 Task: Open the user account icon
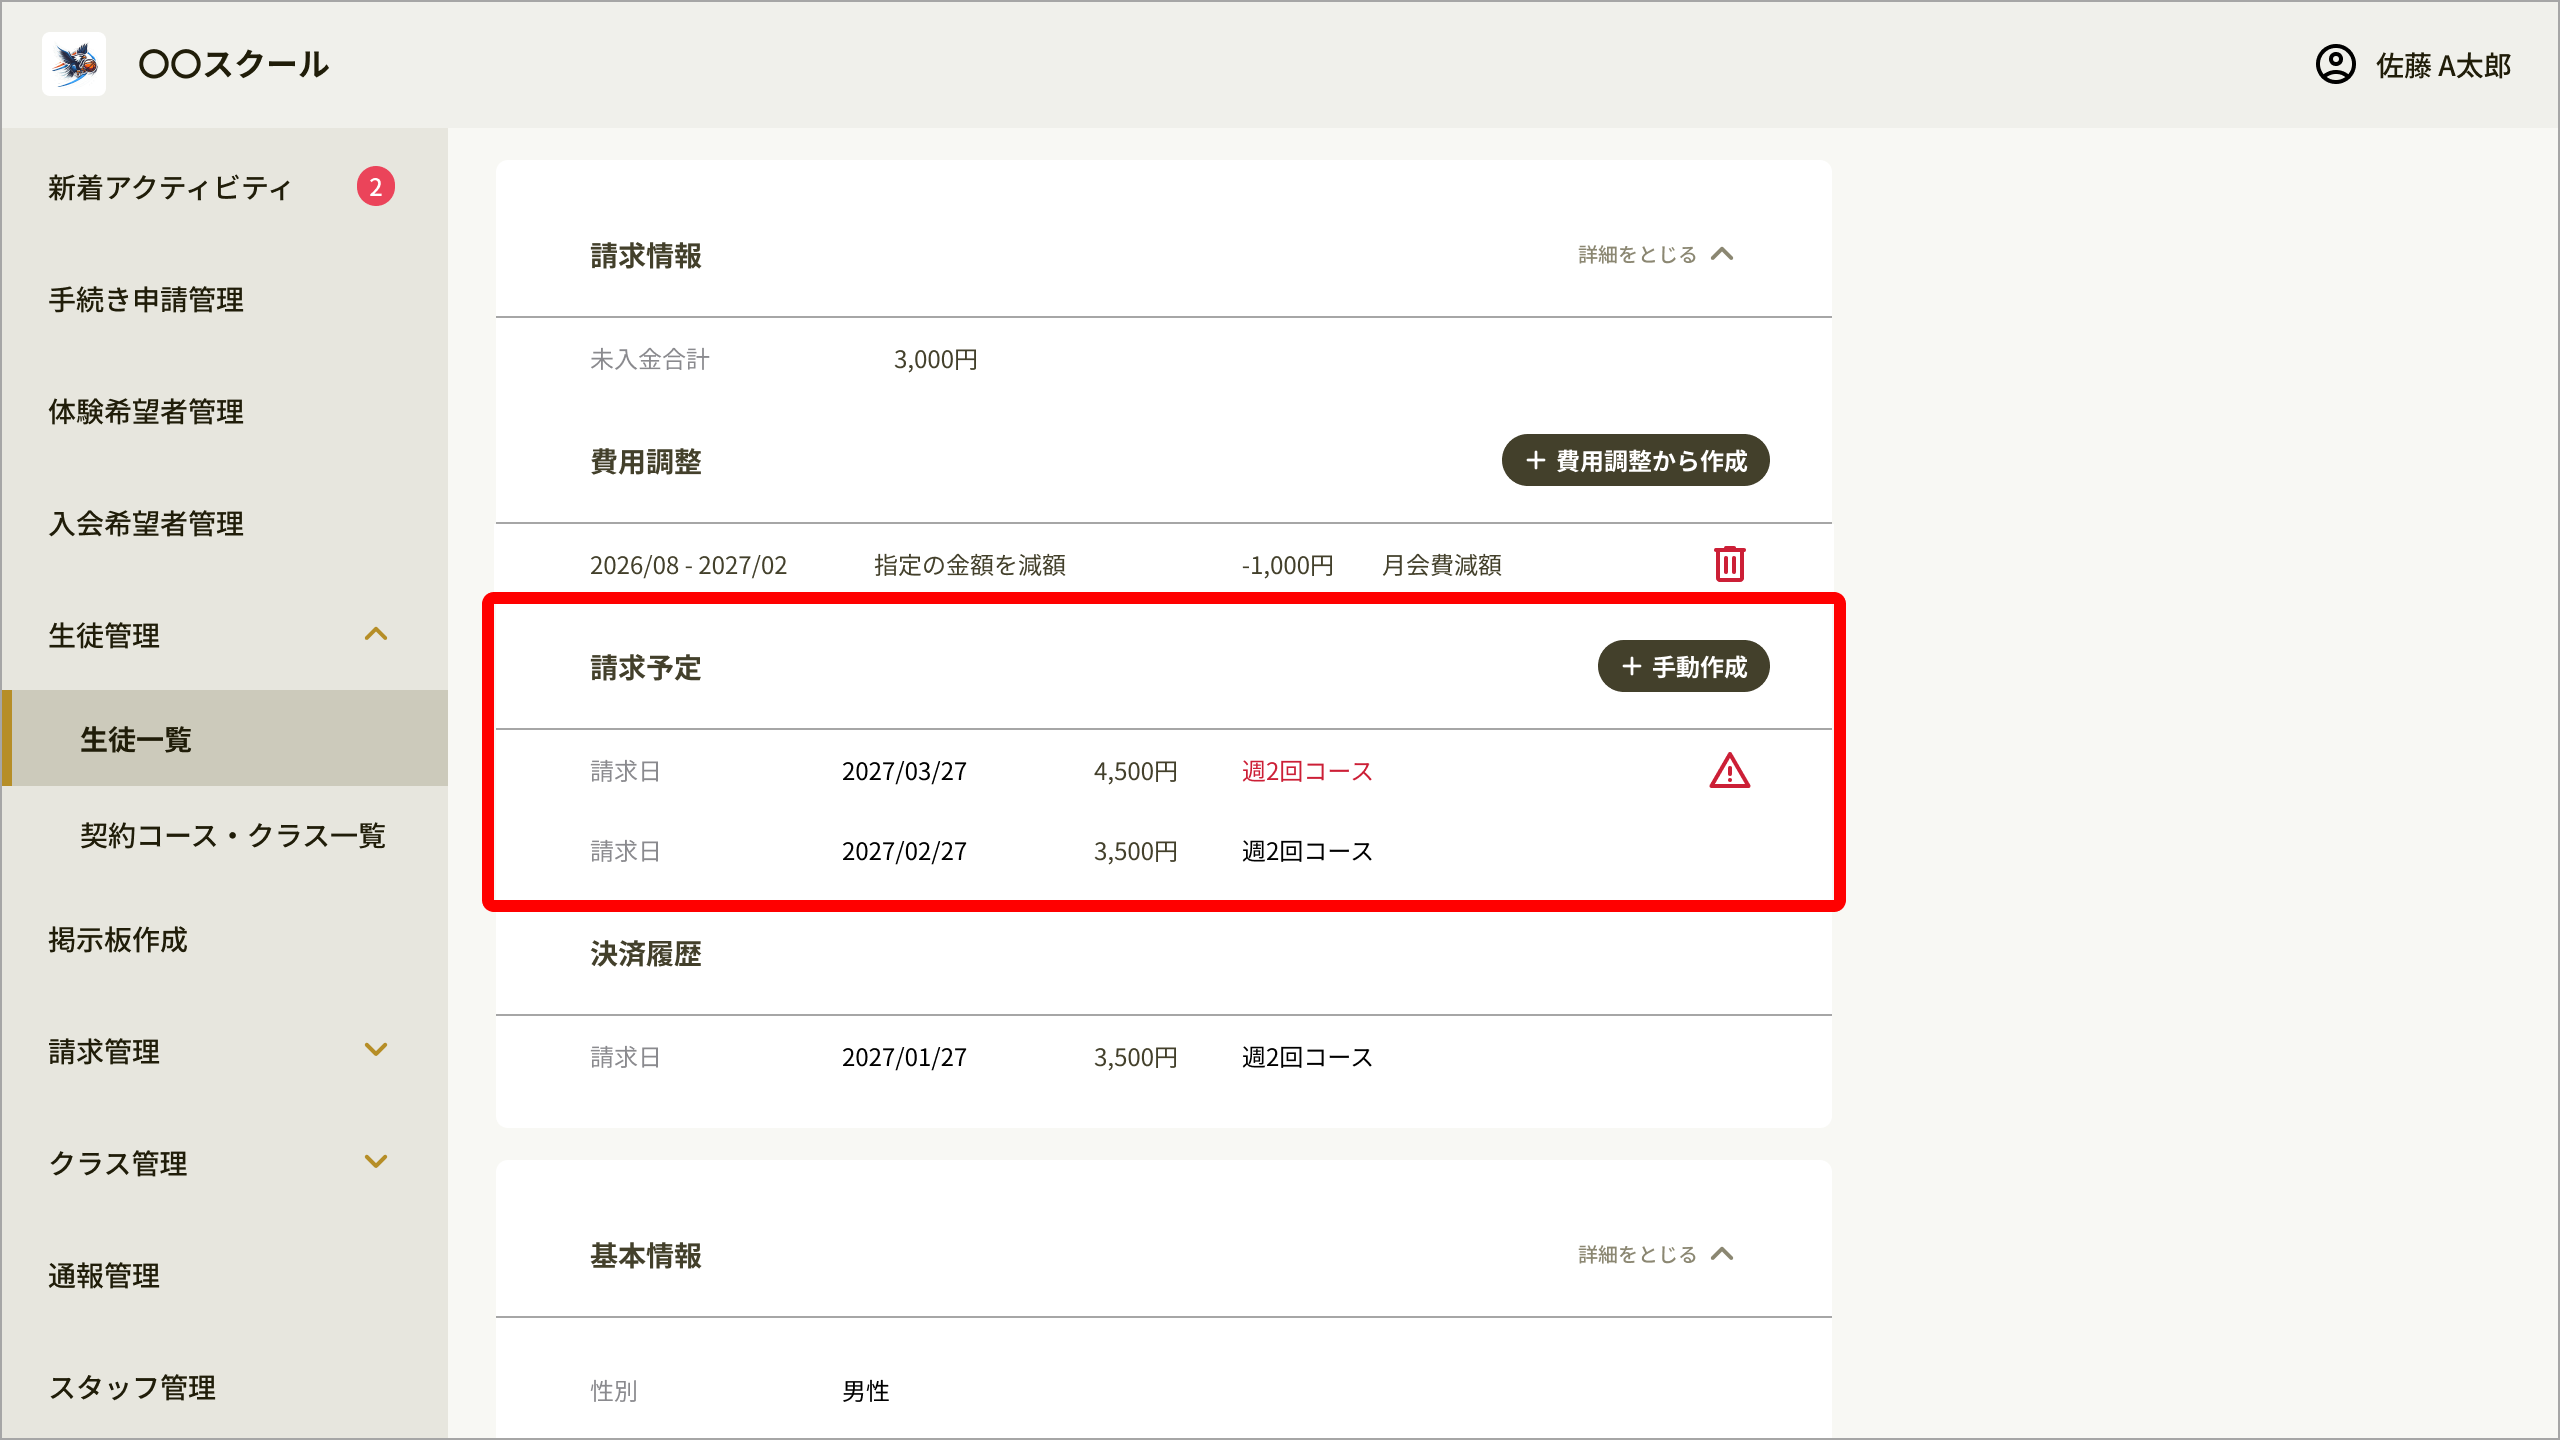2335,65
